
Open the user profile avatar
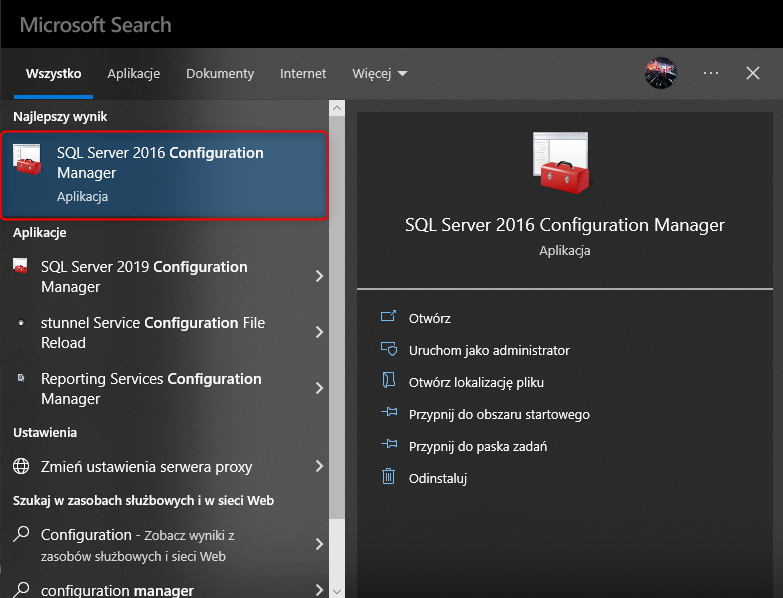tap(661, 73)
